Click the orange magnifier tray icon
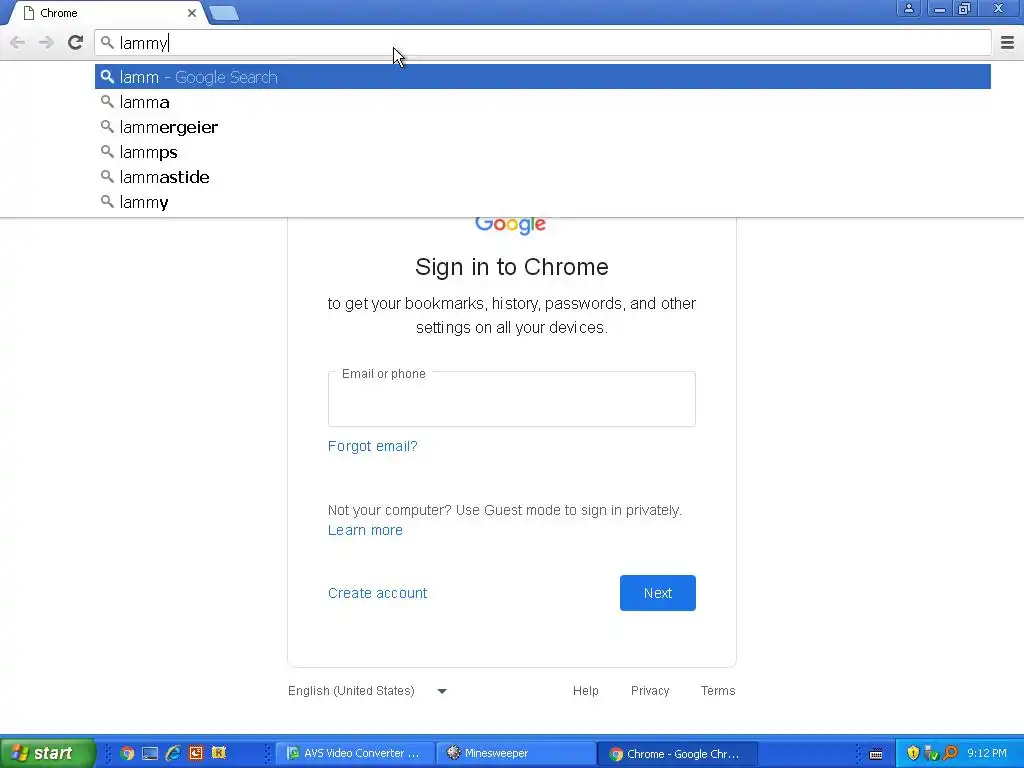 point(950,753)
